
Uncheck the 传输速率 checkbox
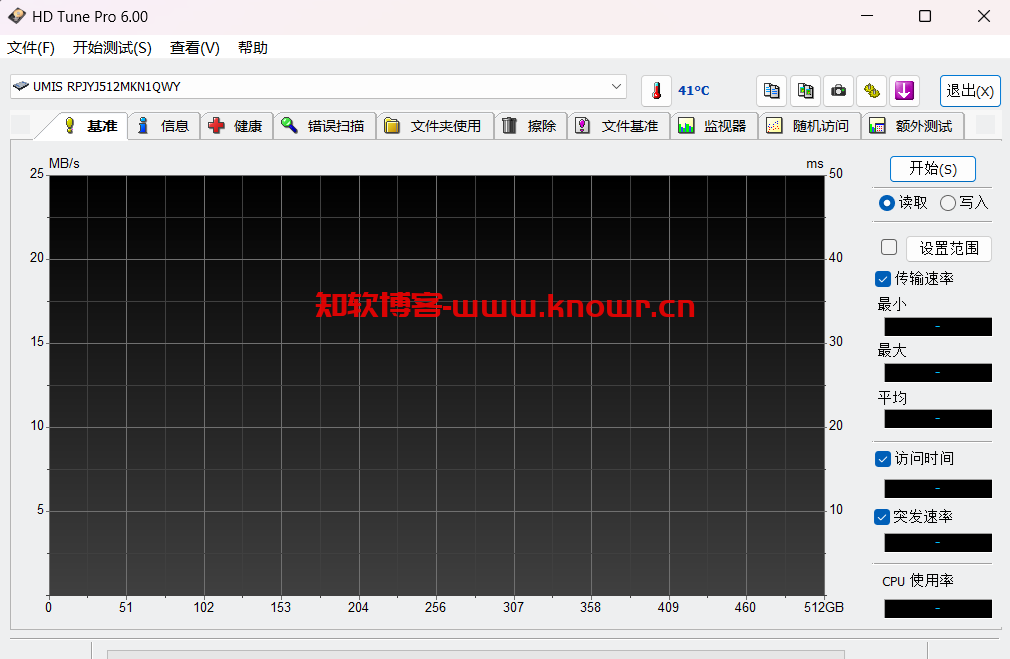tap(883, 279)
